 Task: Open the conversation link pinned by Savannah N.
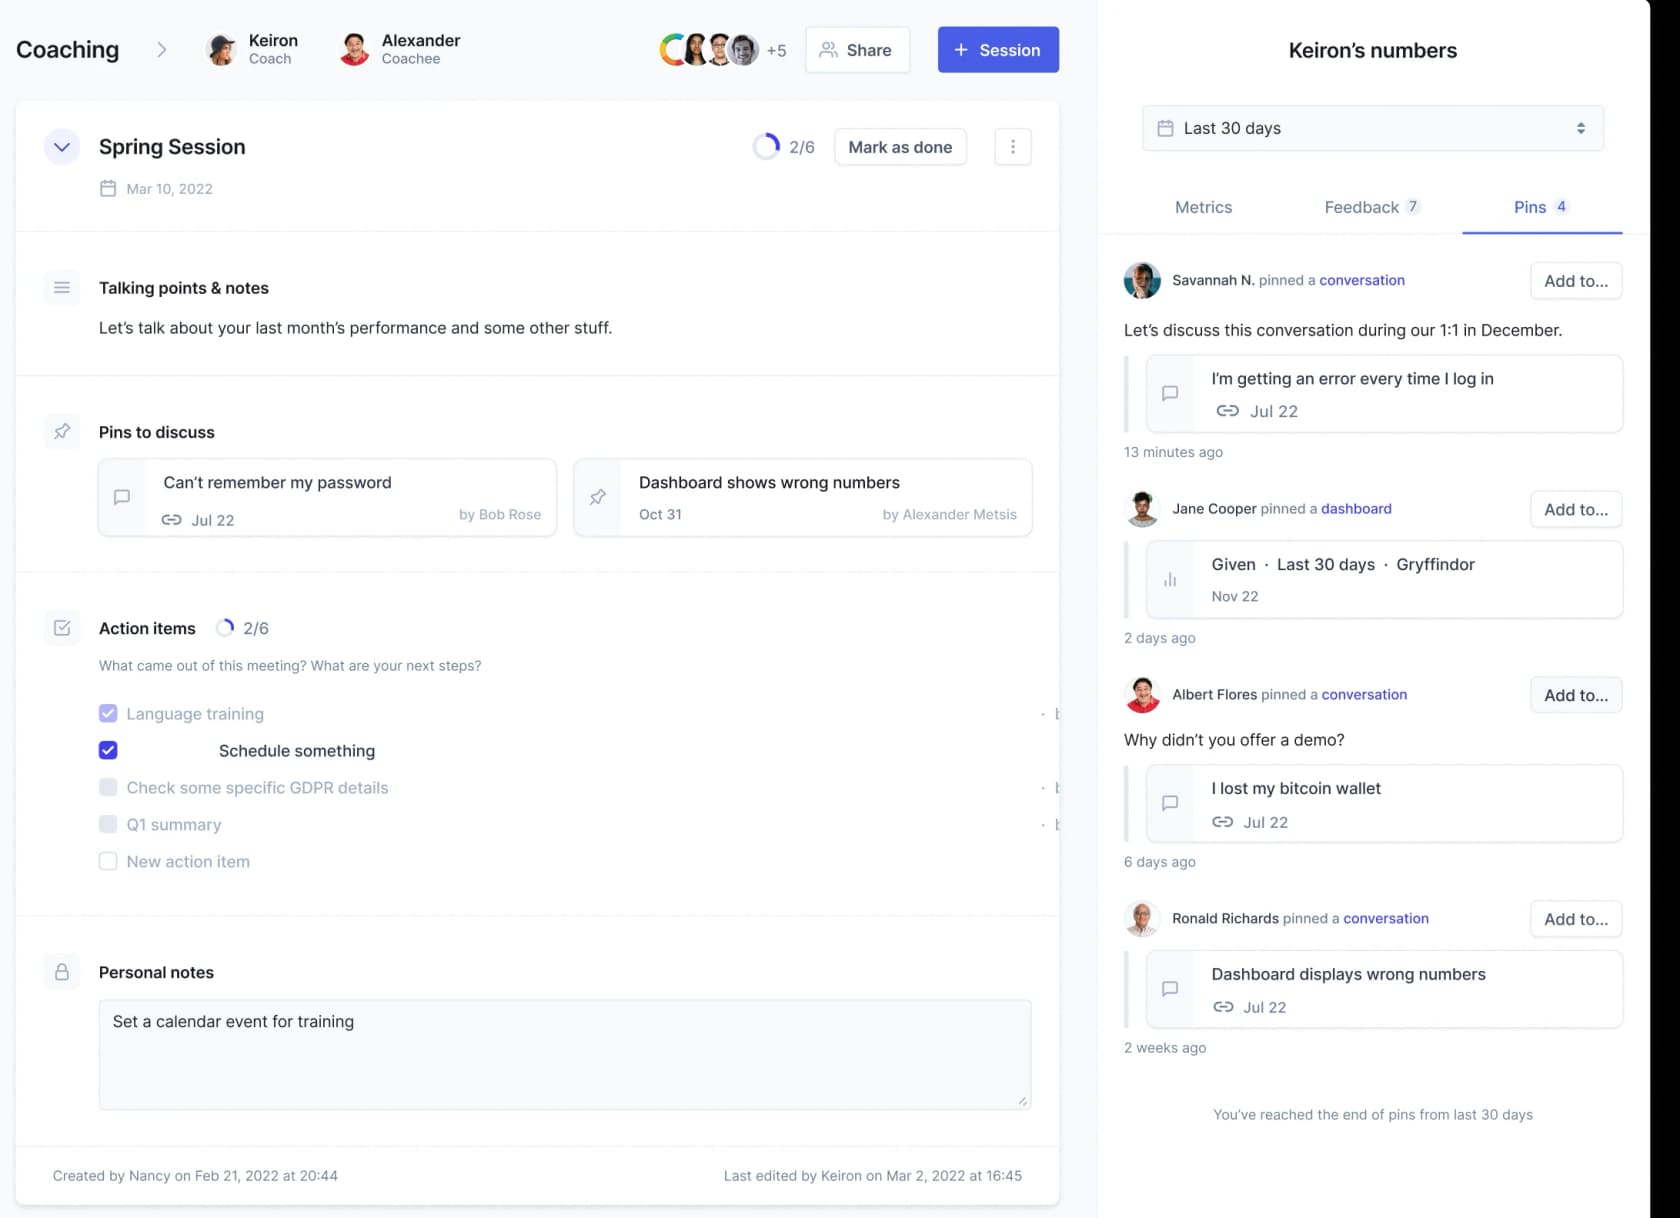tap(1361, 280)
